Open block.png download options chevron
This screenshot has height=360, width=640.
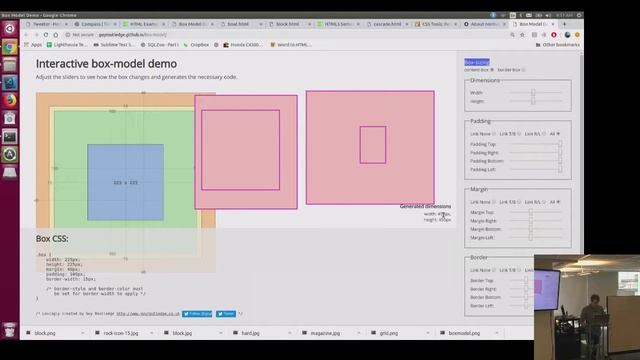coord(82,333)
